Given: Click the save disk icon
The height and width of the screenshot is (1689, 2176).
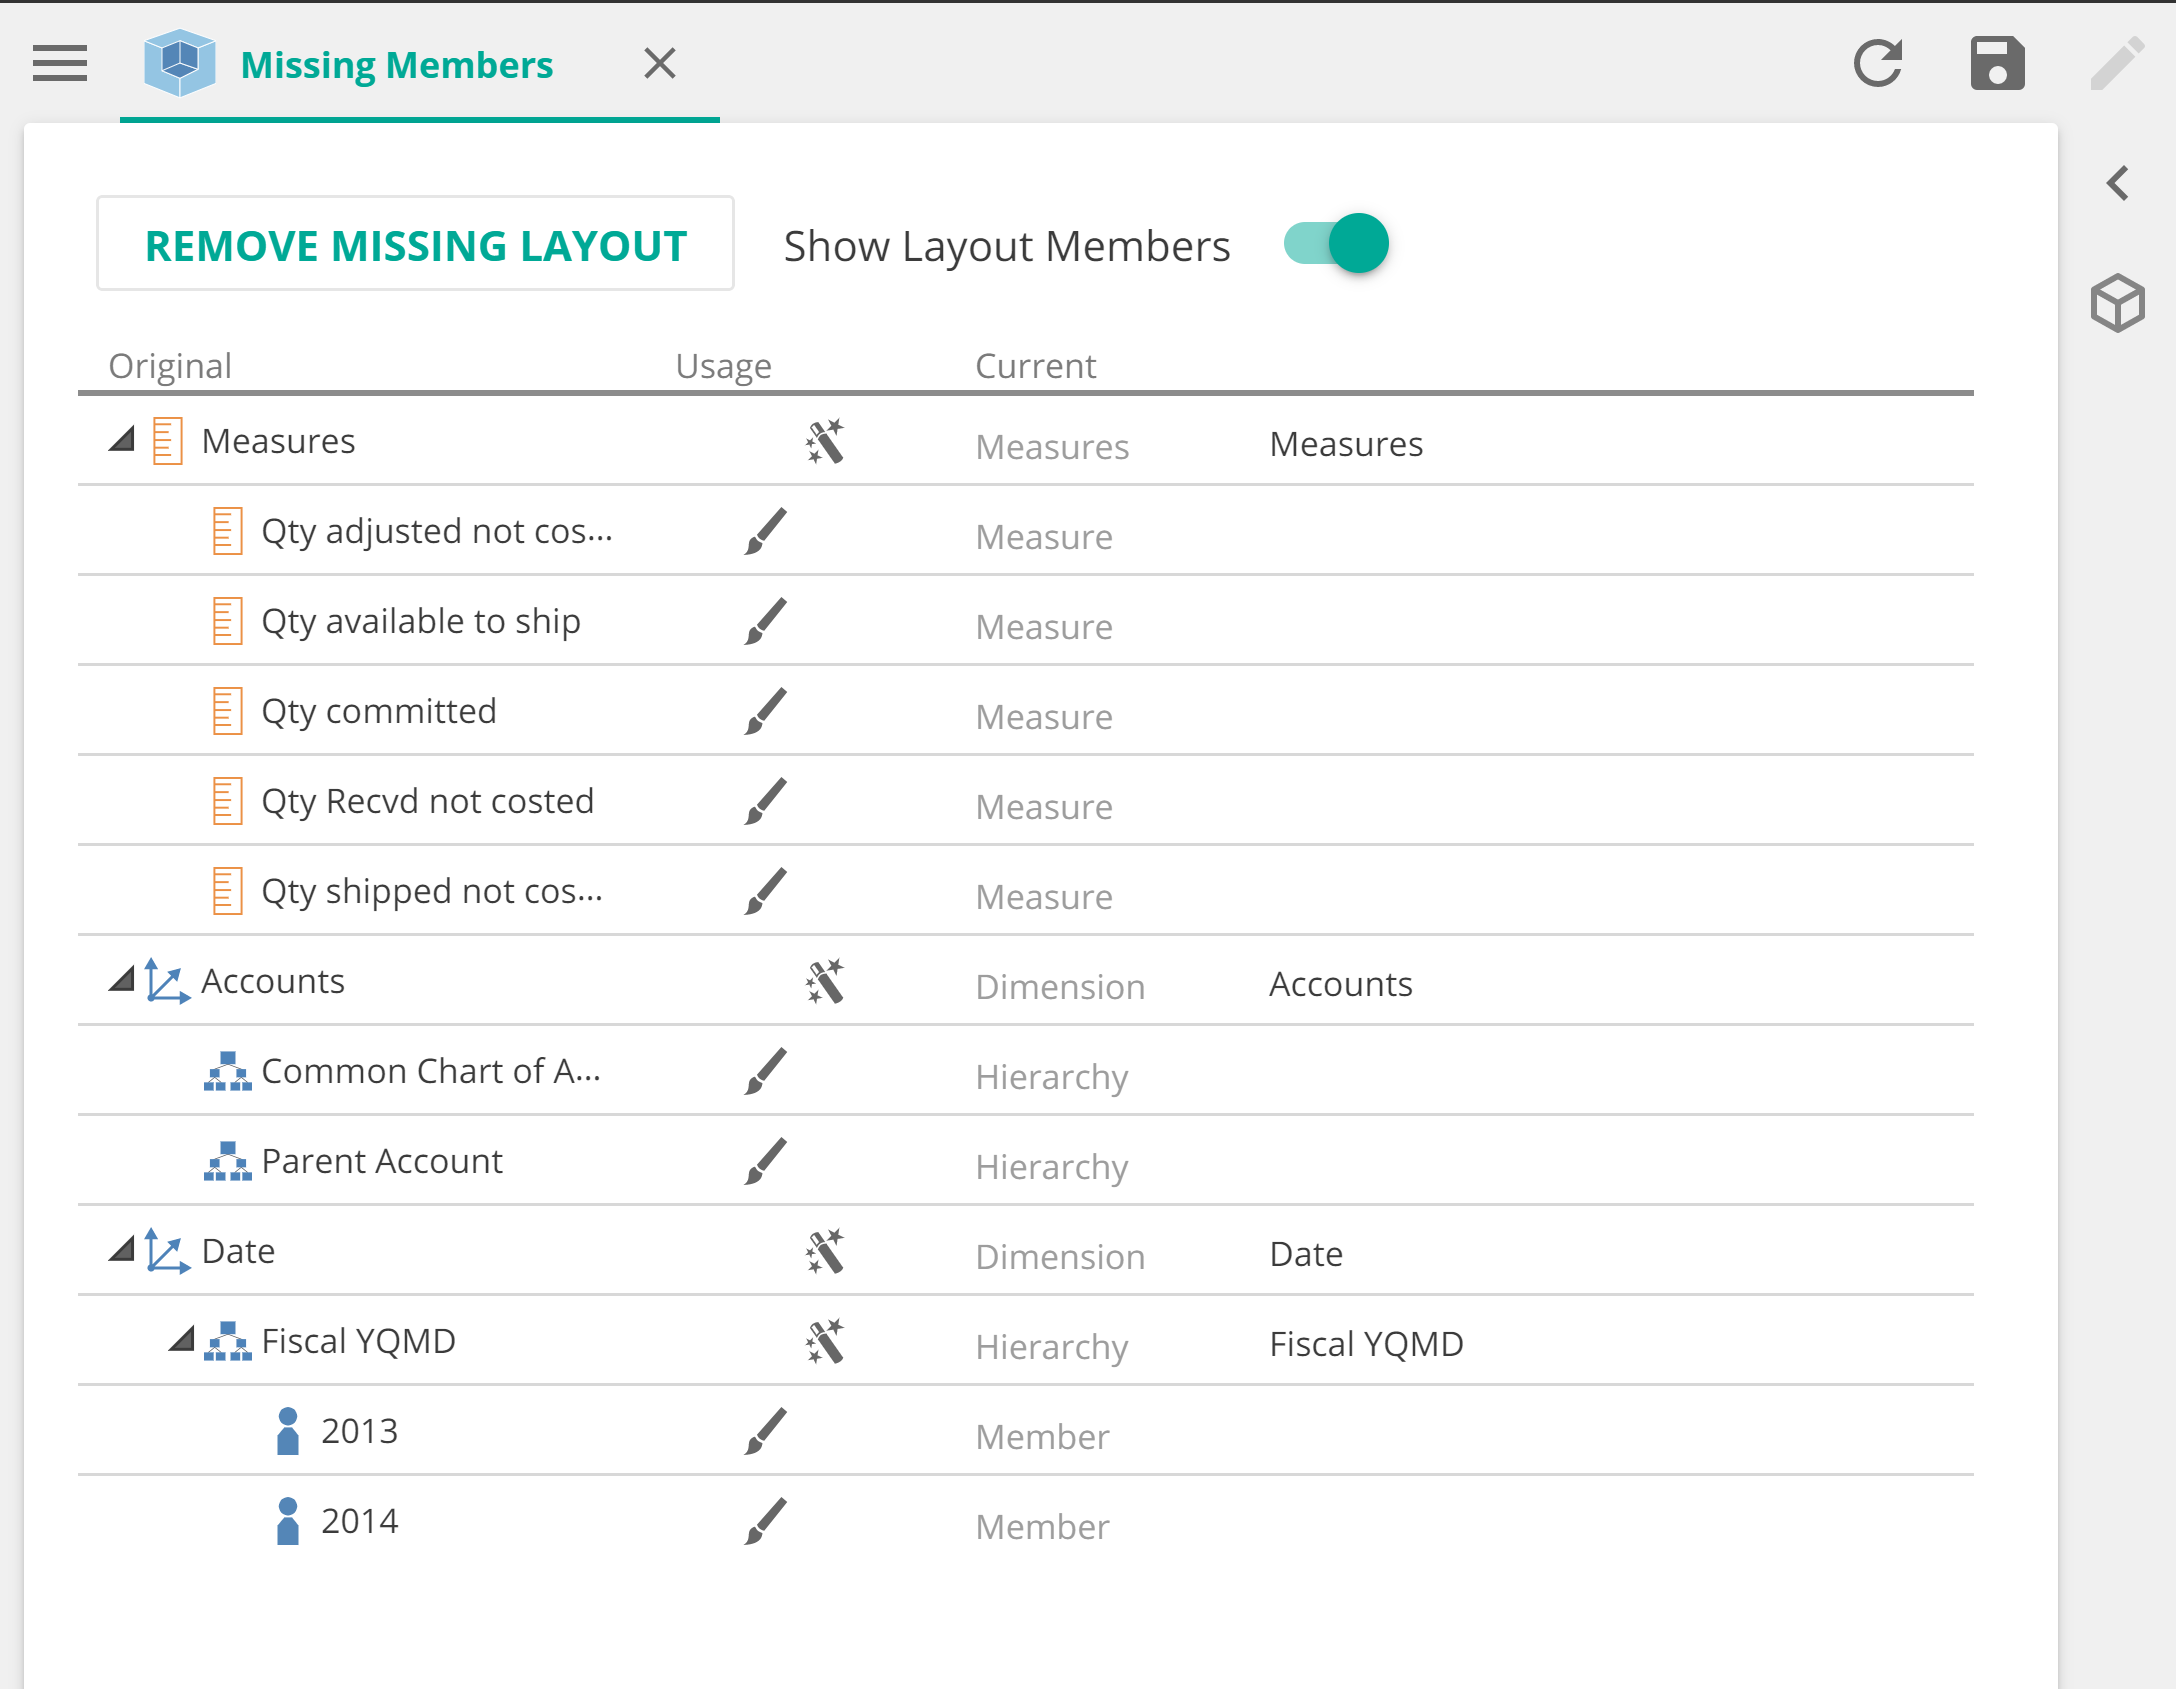Looking at the screenshot, I should click(x=1997, y=64).
